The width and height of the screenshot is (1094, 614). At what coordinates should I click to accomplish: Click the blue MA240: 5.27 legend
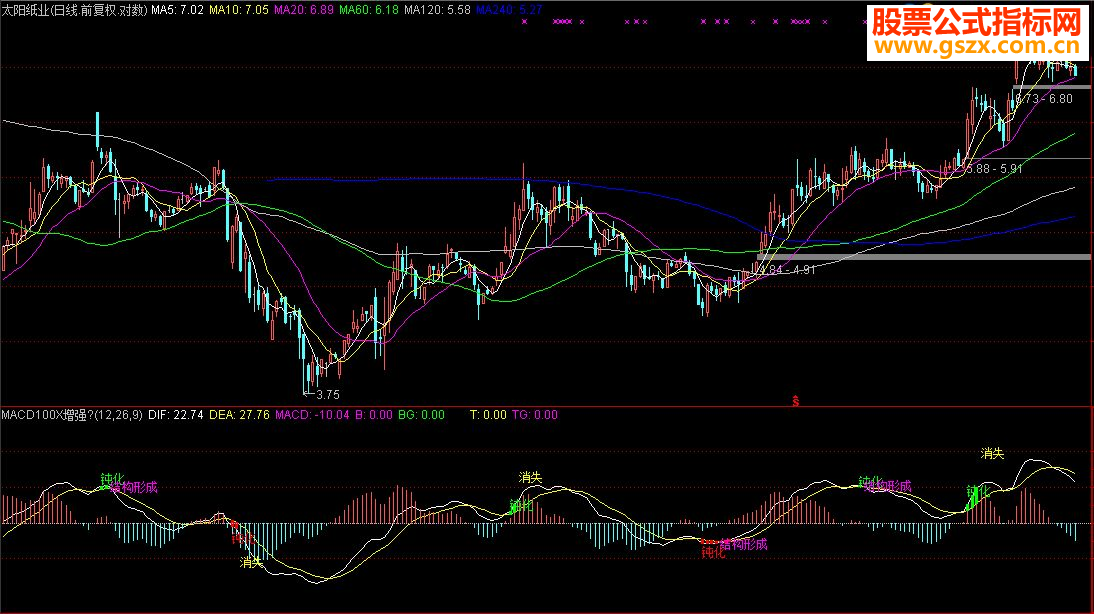click(509, 10)
